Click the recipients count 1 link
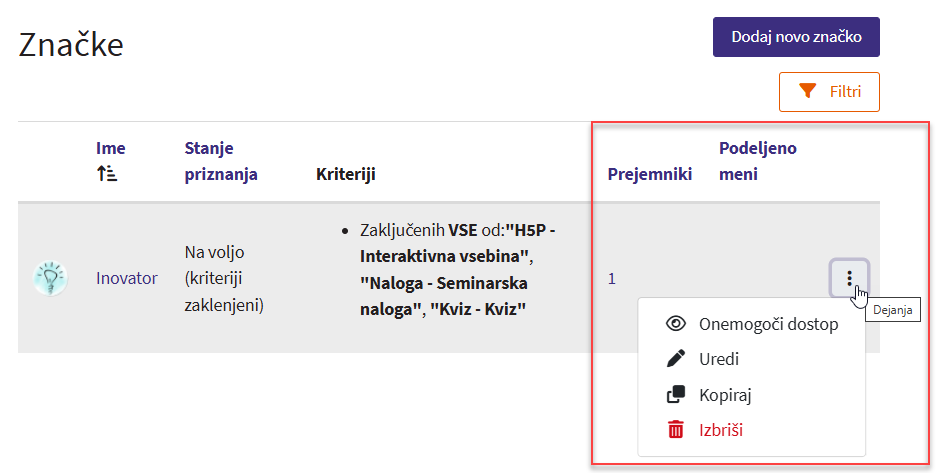The height and width of the screenshot is (473, 936). coord(612,278)
